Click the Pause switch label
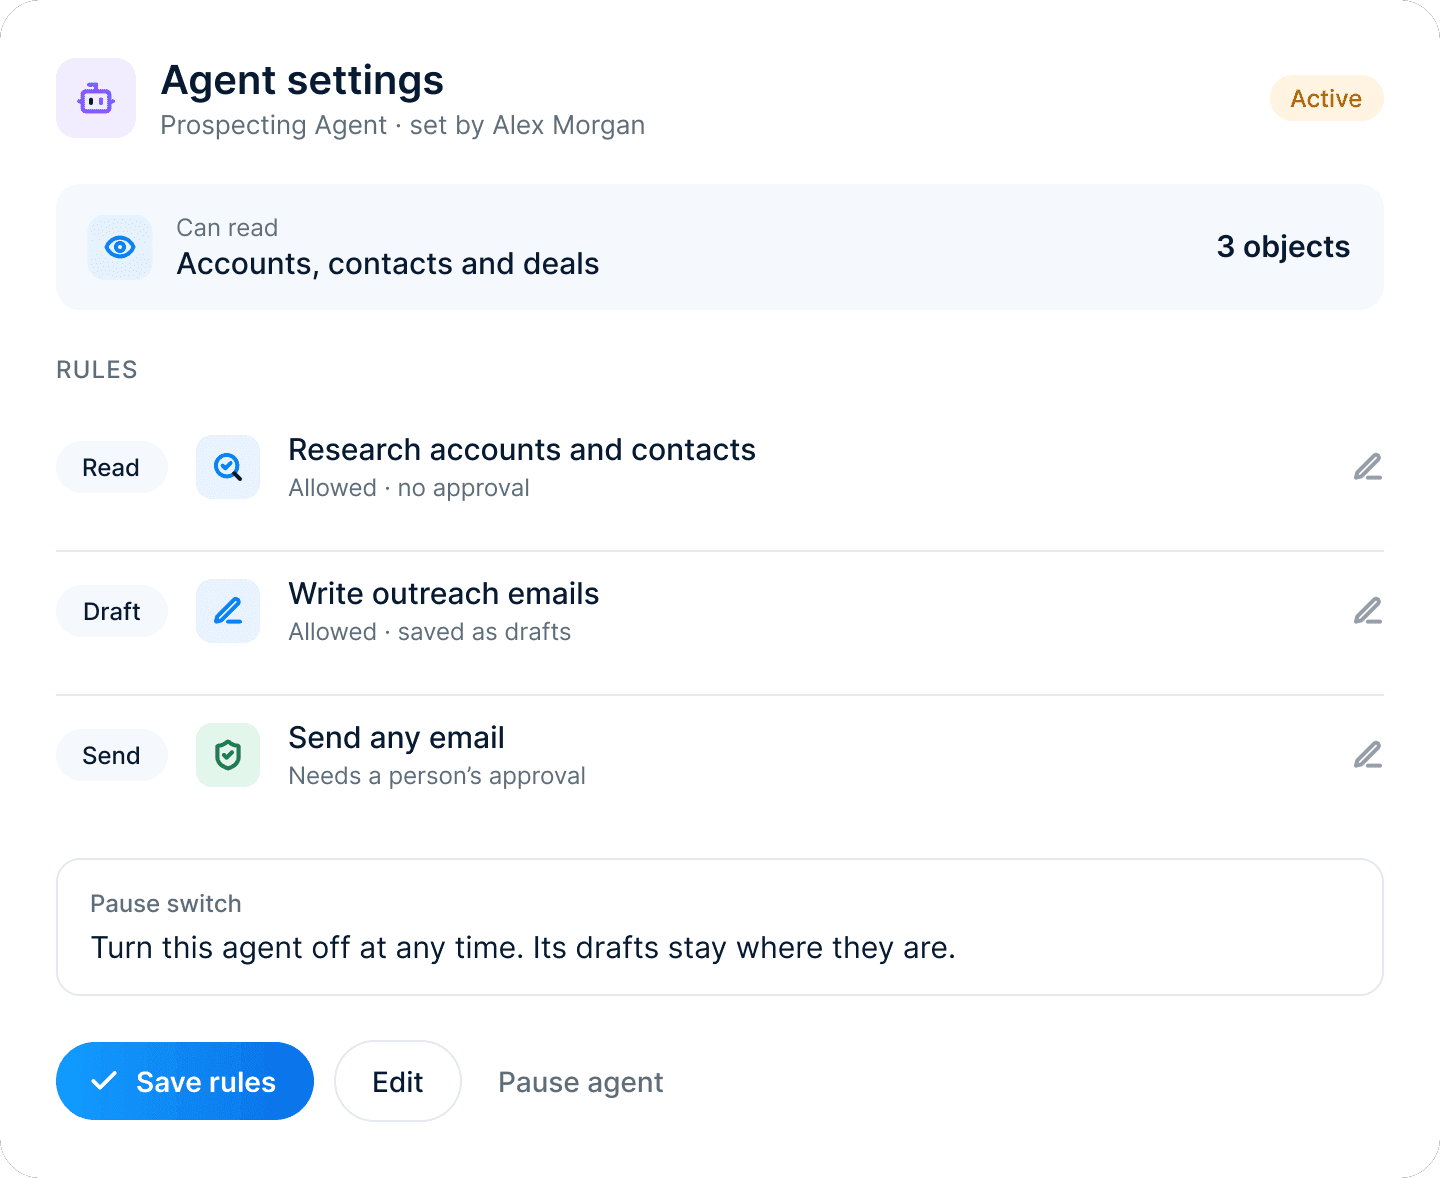The image size is (1440, 1178). point(166,904)
